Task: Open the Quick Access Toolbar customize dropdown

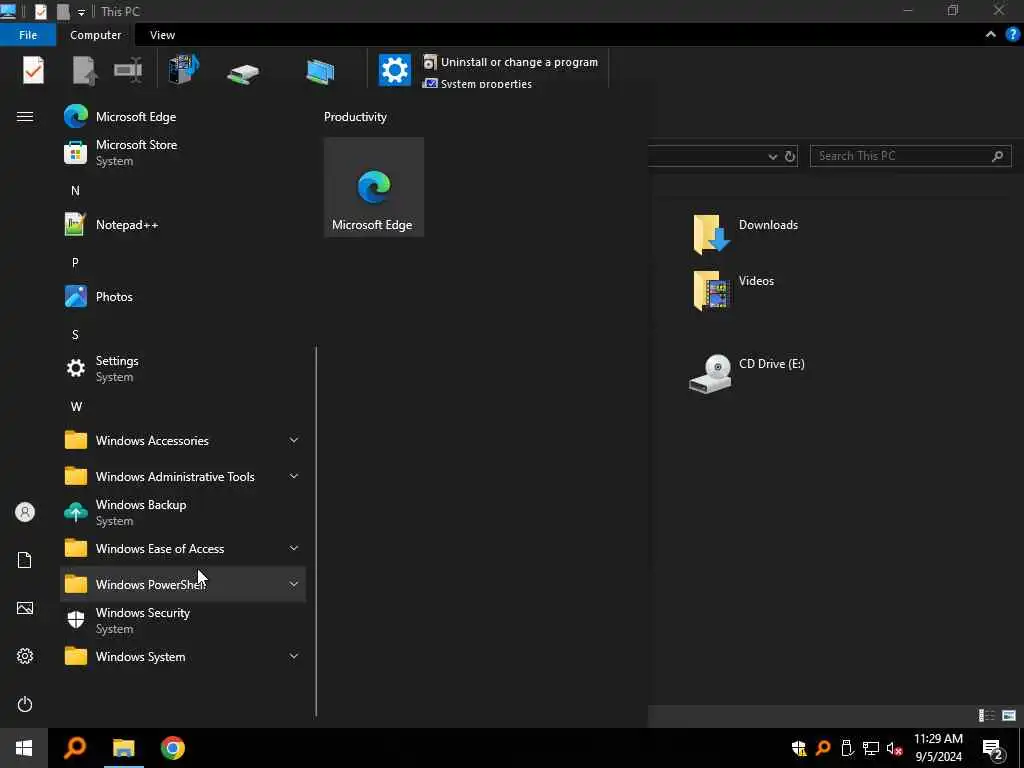Action: coord(81,12)
